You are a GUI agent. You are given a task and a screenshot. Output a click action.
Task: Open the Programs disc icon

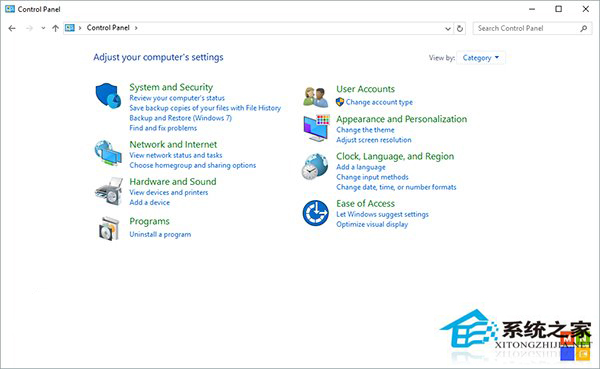(x=109, y=229)
